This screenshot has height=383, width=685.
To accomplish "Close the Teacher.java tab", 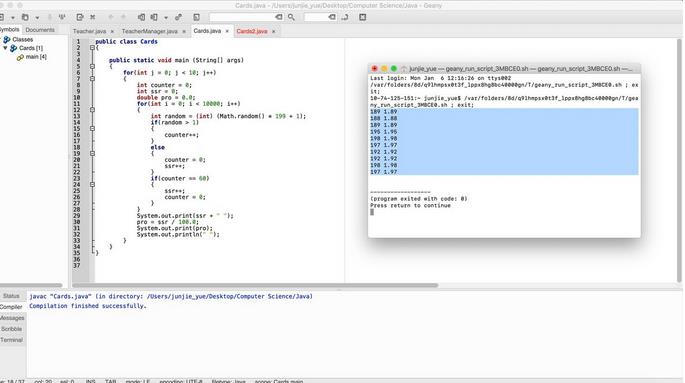I will tap(112, 31).
